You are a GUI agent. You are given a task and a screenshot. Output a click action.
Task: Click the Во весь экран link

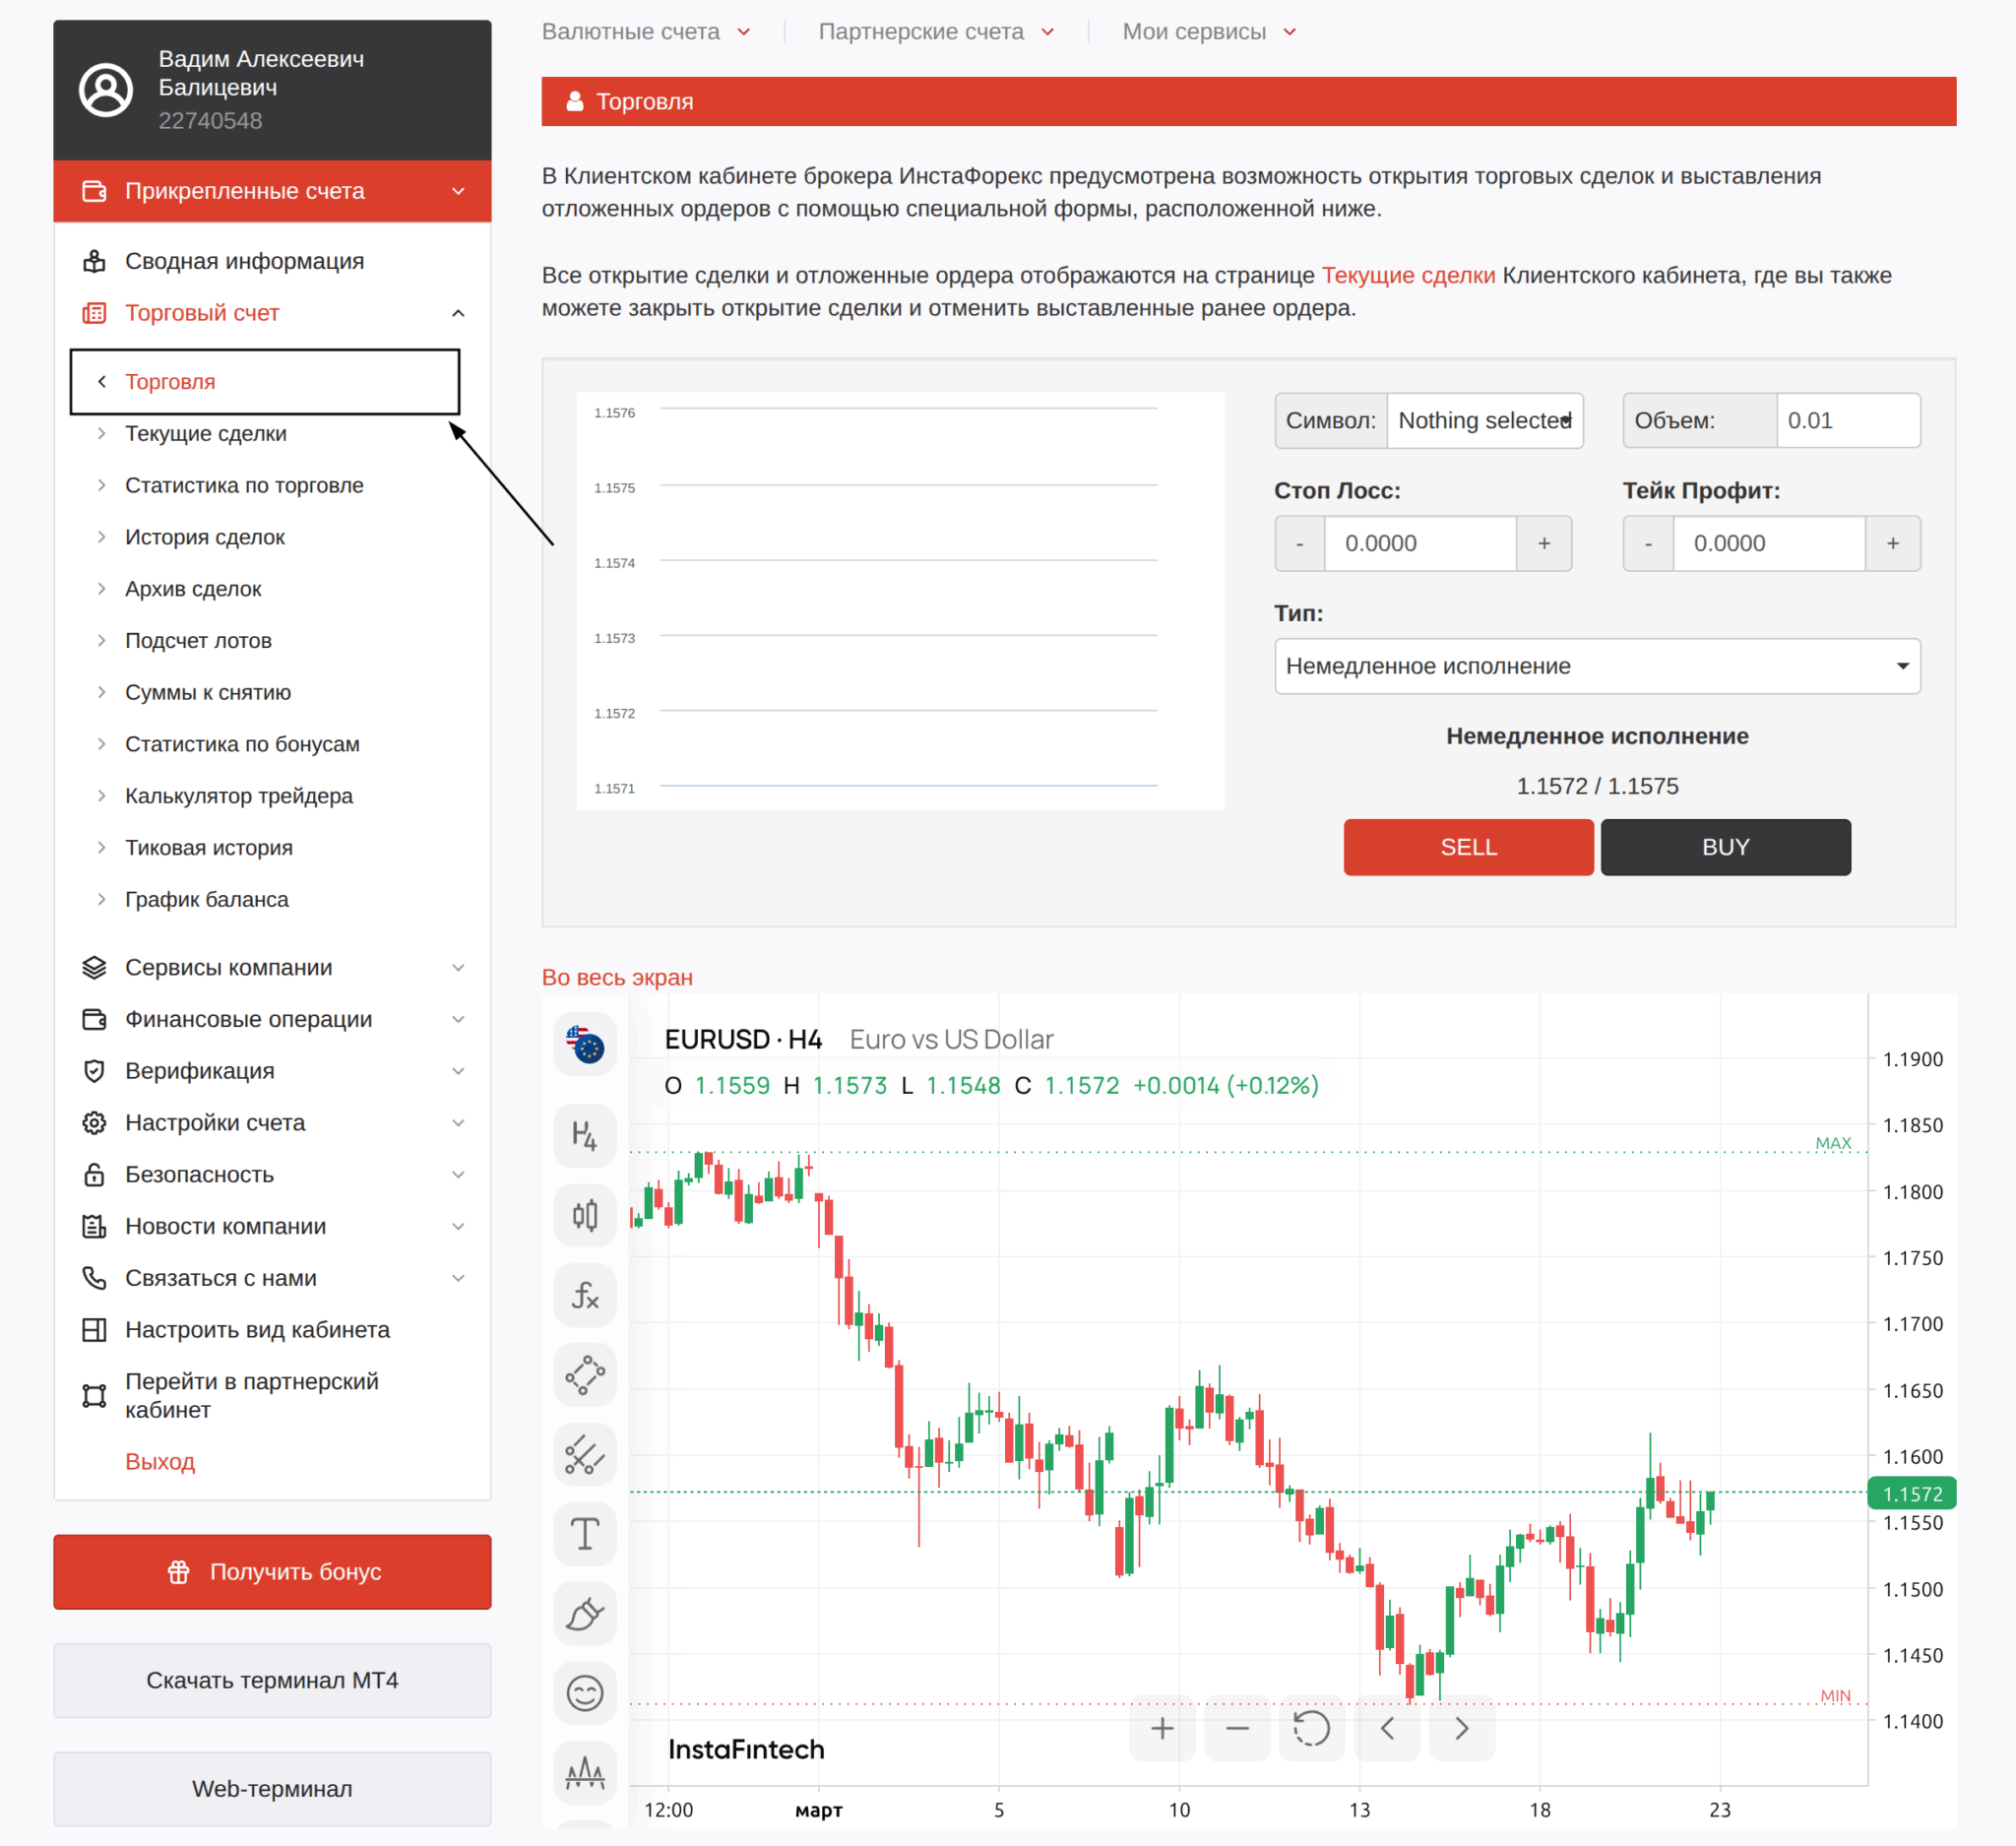click(x=617, y=977)
